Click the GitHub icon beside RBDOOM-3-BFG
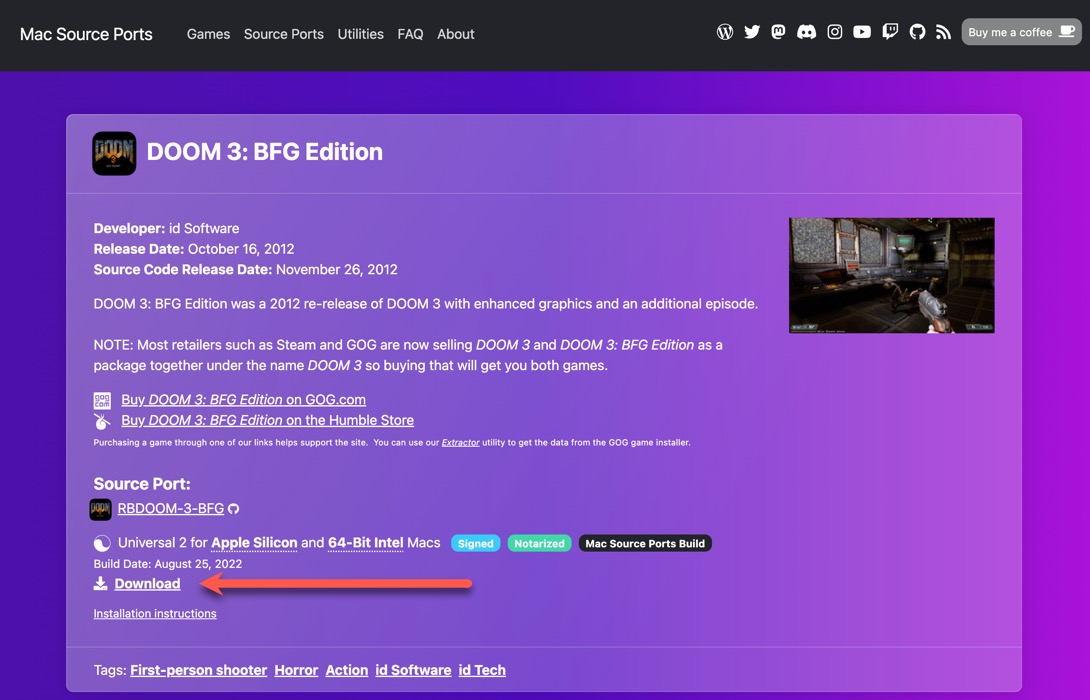The height and width of the screenshot is (700, 1090). [x=233, y=508]
